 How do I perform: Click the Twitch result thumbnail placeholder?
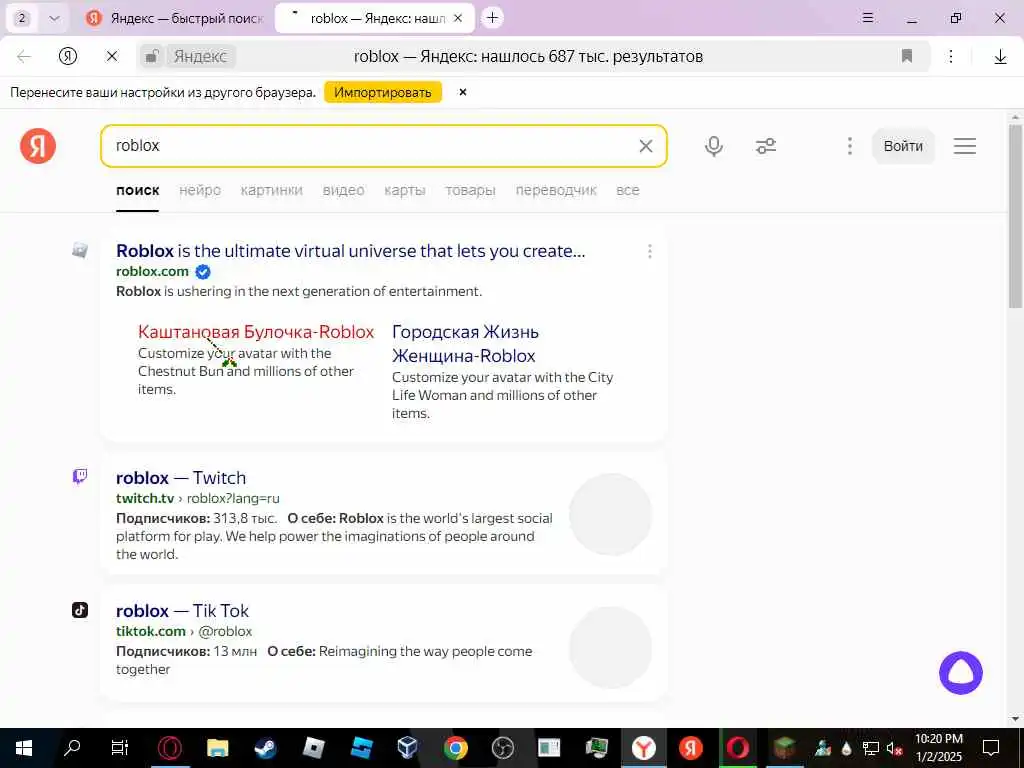tap(611, 515)
